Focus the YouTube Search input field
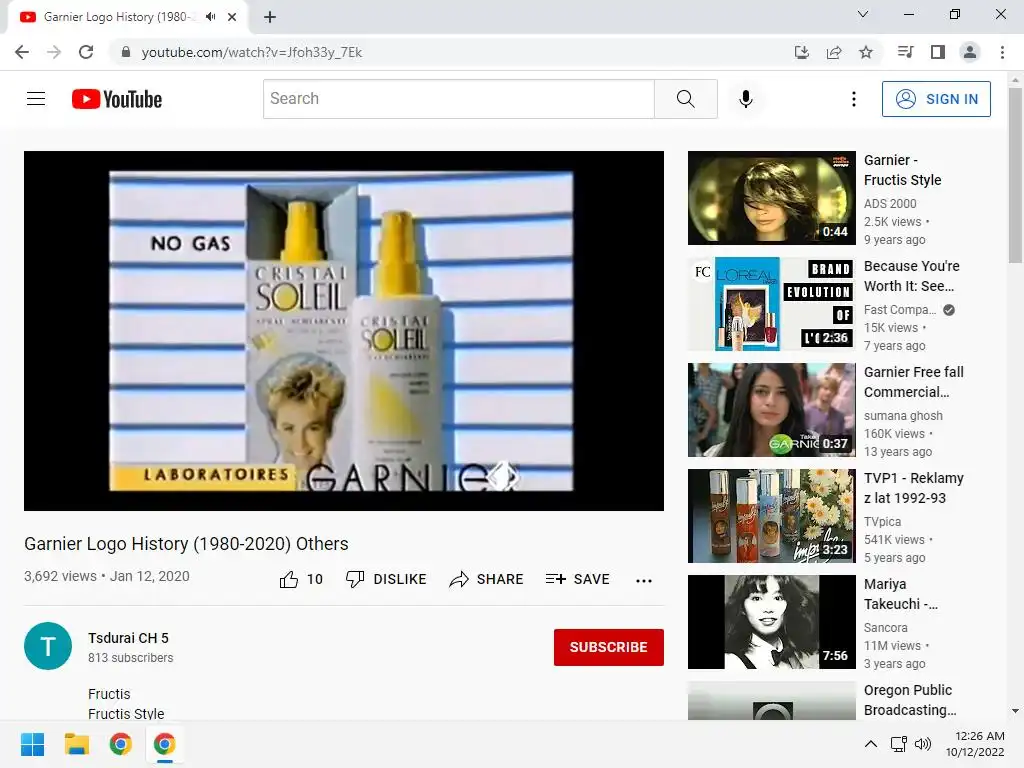Viewport: 1024px width, 768px height. coord(459,99)
